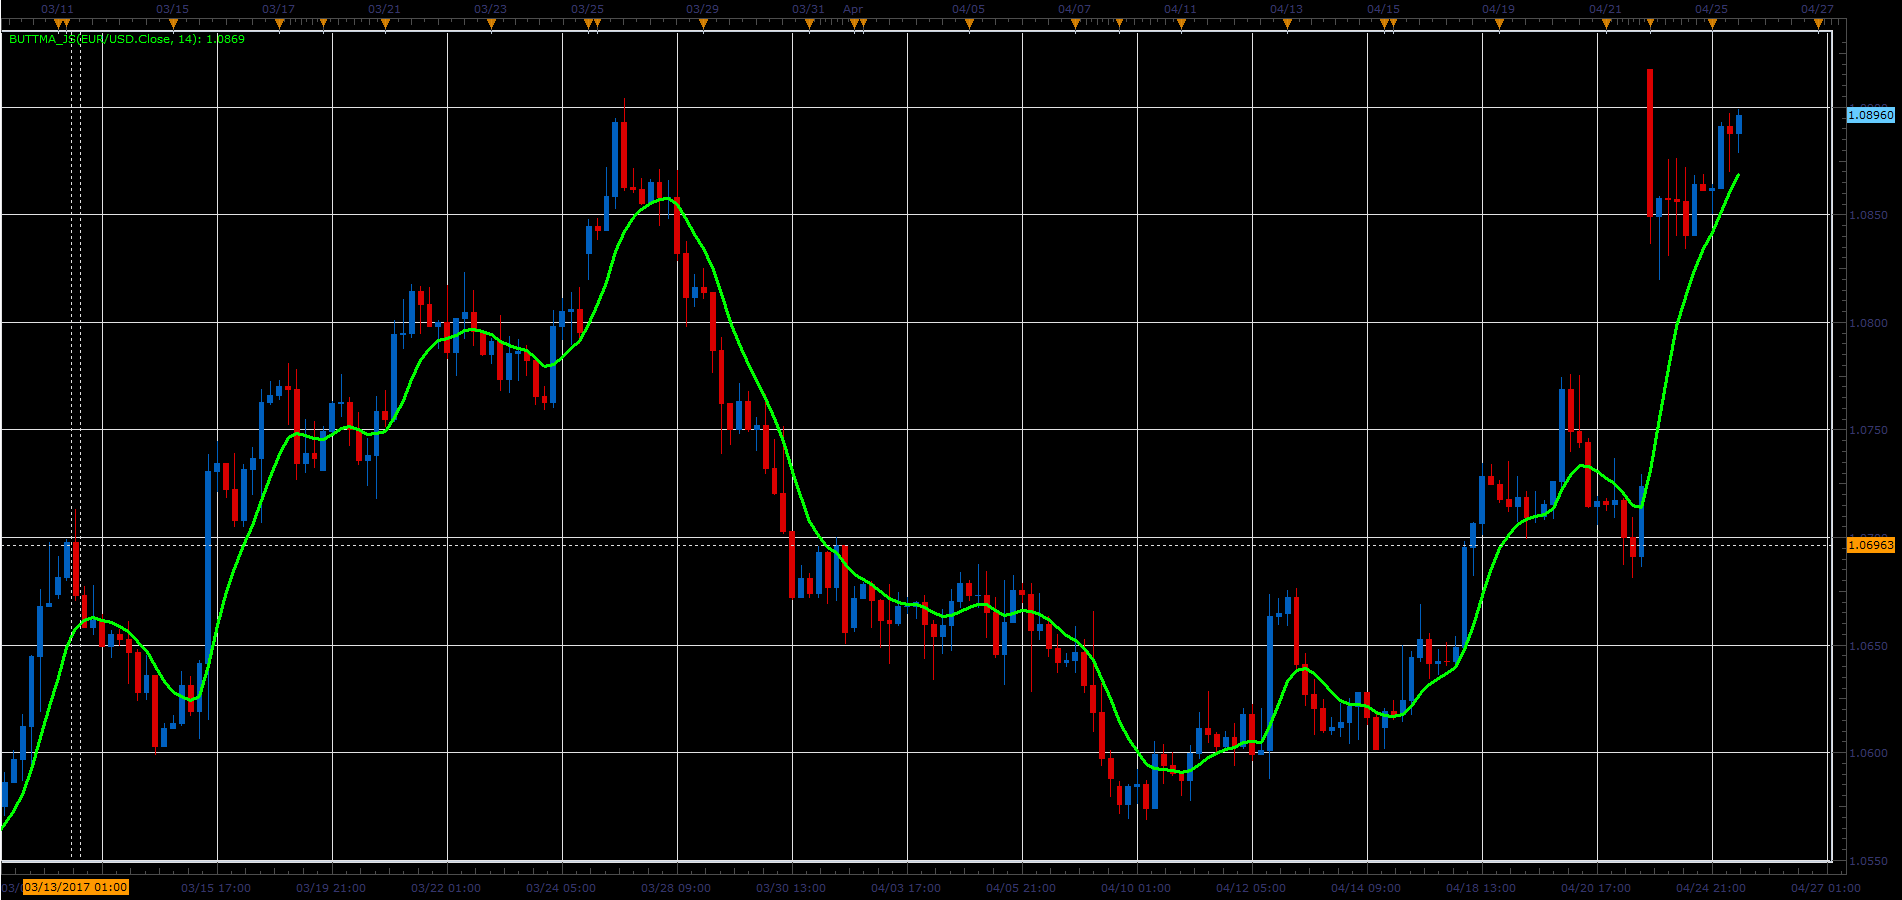The image size is (1902, 900).
Task: Click the 1.0650 price axis label
Action: coord(1869,646)
